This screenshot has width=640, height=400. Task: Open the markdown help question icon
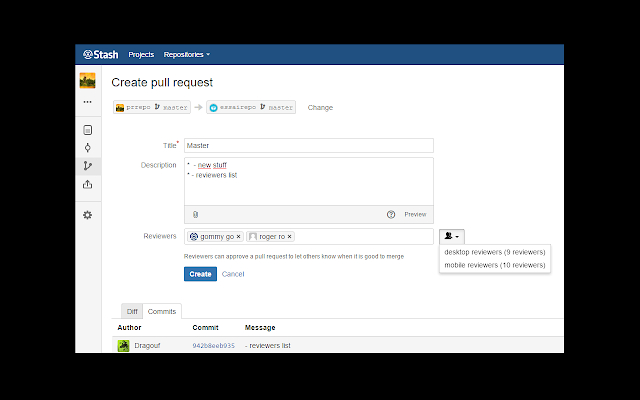[391, 214]
